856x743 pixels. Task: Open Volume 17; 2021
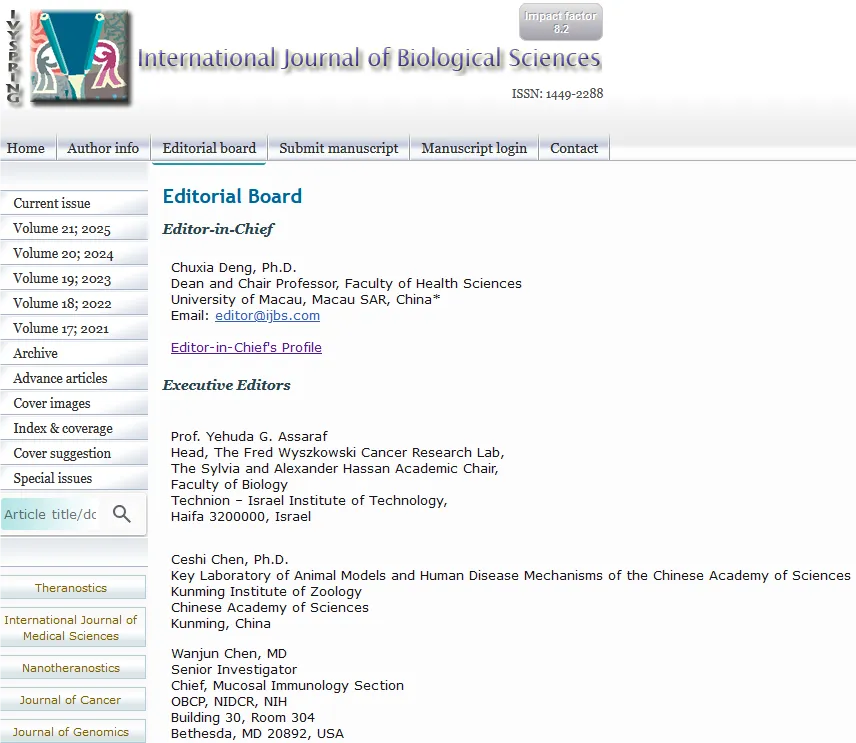74,328
